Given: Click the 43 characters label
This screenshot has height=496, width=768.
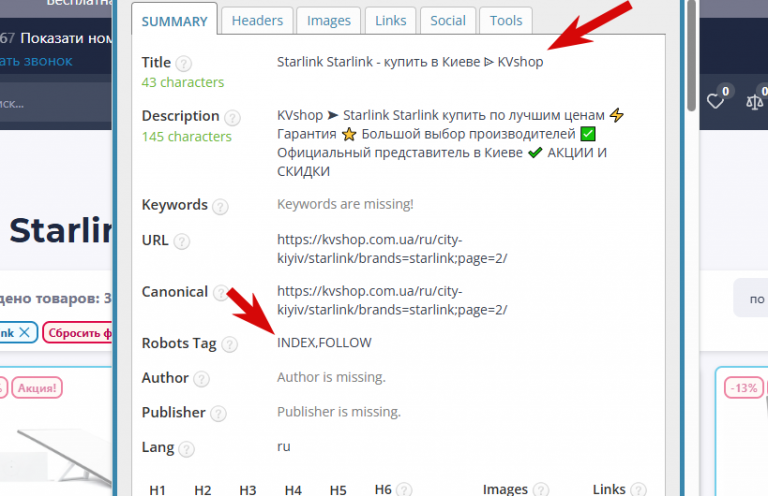Looking at the screenshot, I should 183,82.
